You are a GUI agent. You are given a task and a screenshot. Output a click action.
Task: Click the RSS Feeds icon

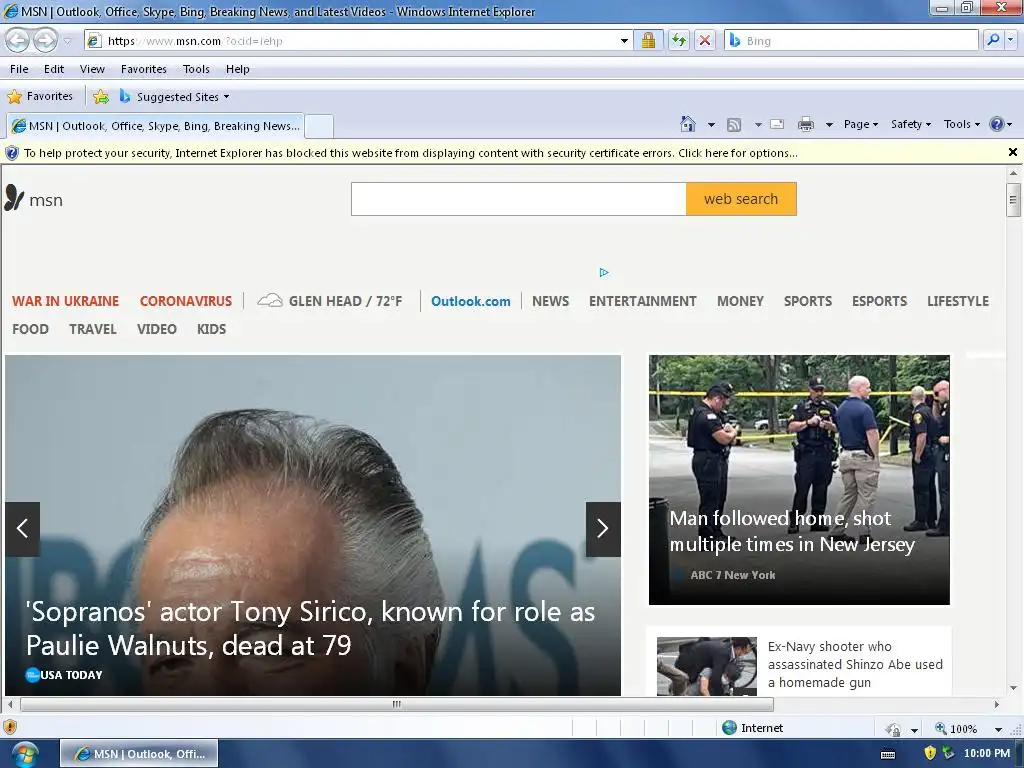coord(734,124)
